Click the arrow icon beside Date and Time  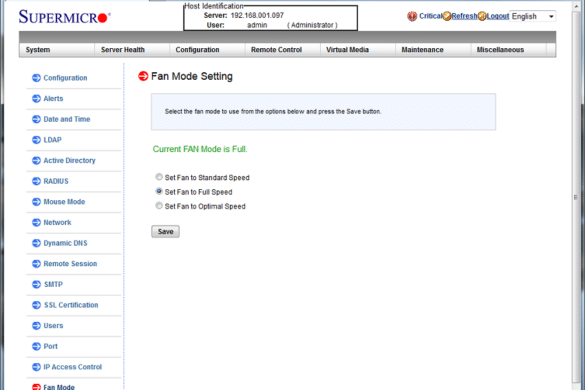pyautogui.click(x=36, y=119)
